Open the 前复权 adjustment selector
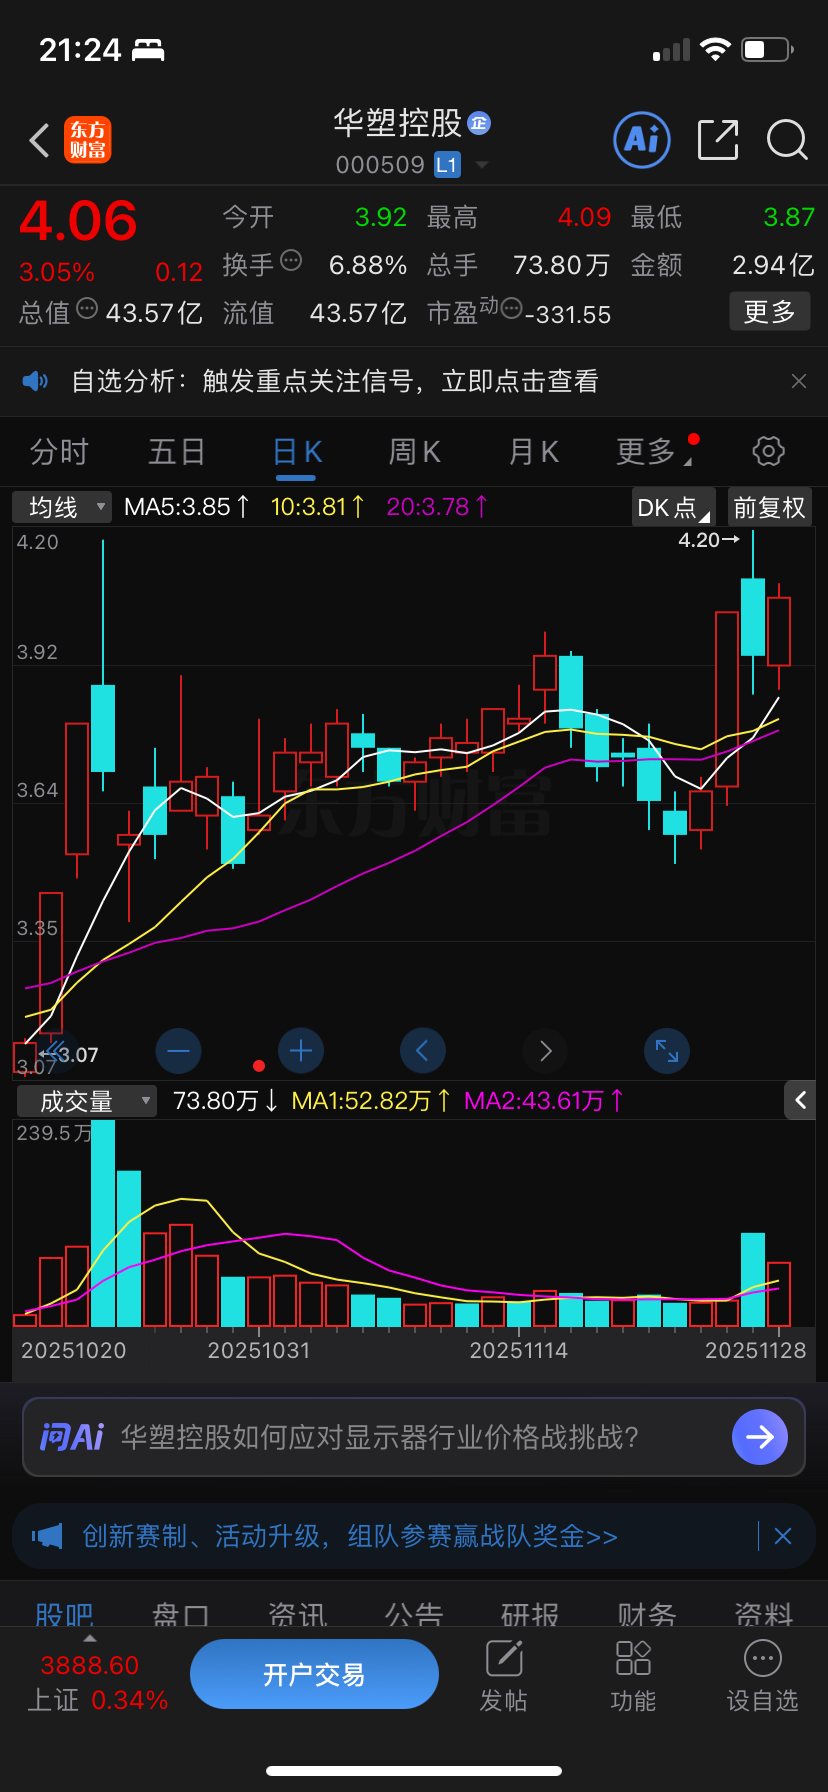828x1792 pixels. 769,507
